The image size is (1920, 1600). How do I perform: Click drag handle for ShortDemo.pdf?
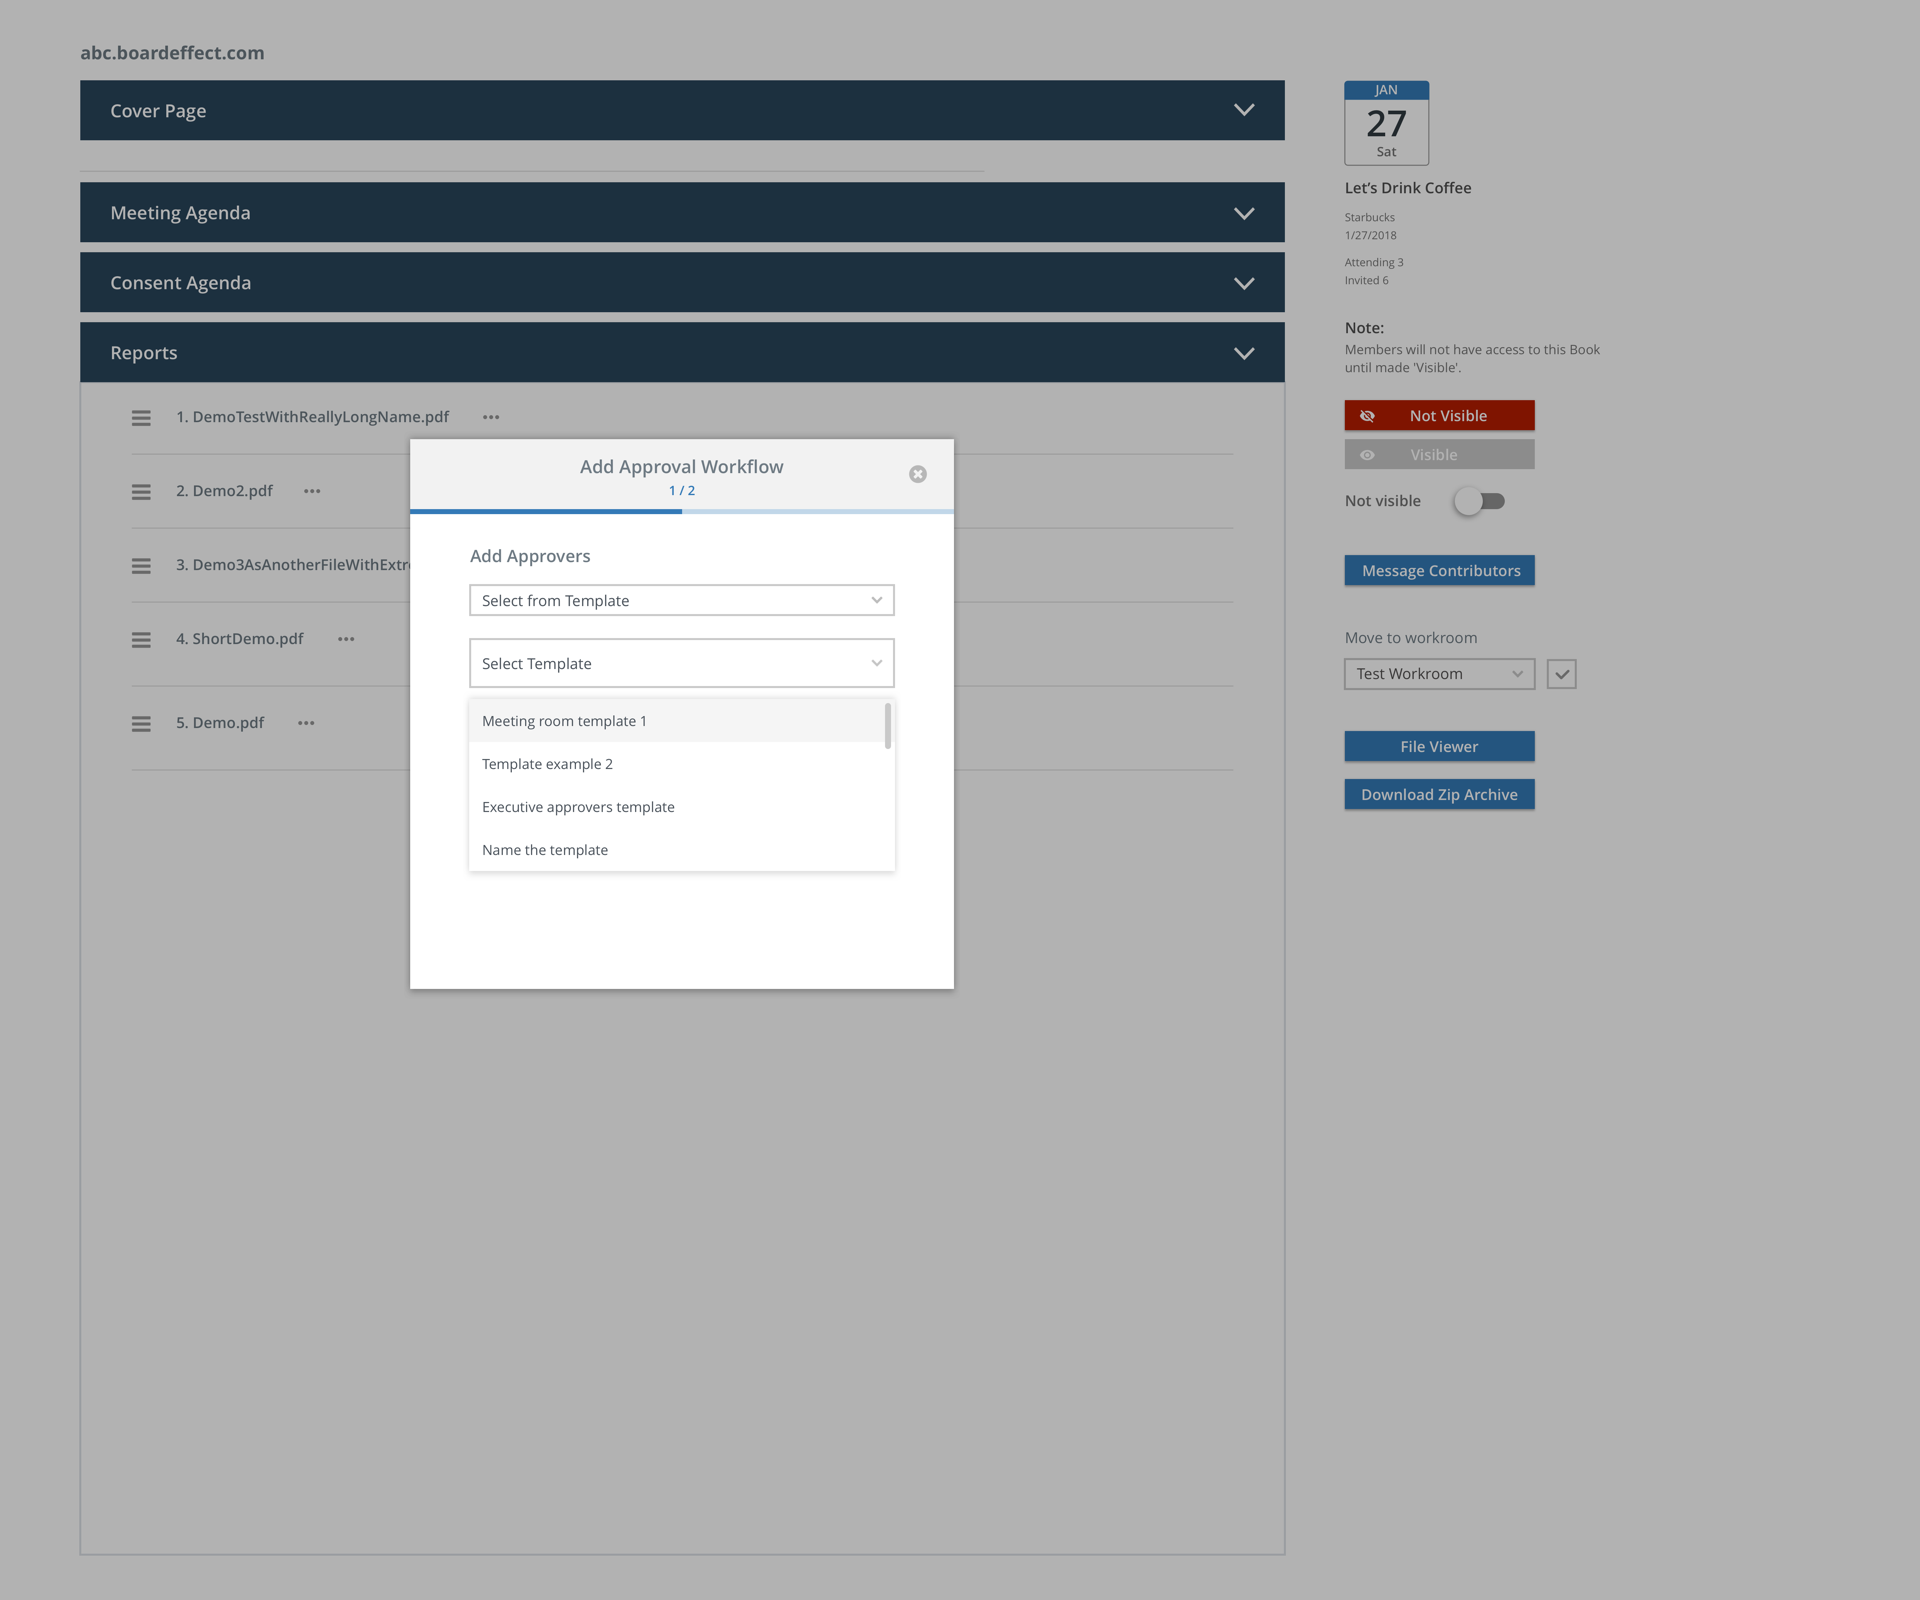point(141,640)
